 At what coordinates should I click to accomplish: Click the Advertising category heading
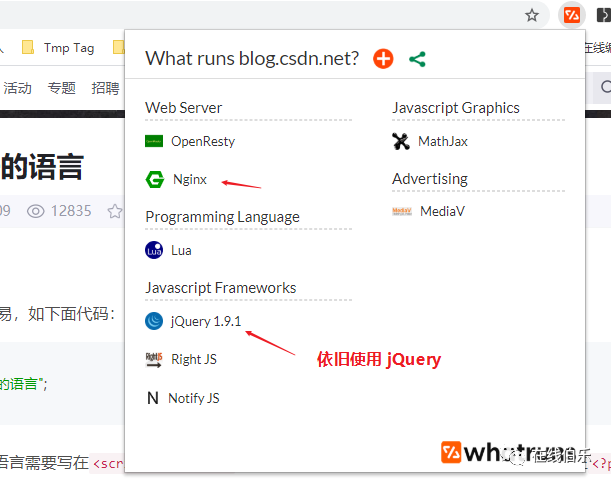coord(430,179)
